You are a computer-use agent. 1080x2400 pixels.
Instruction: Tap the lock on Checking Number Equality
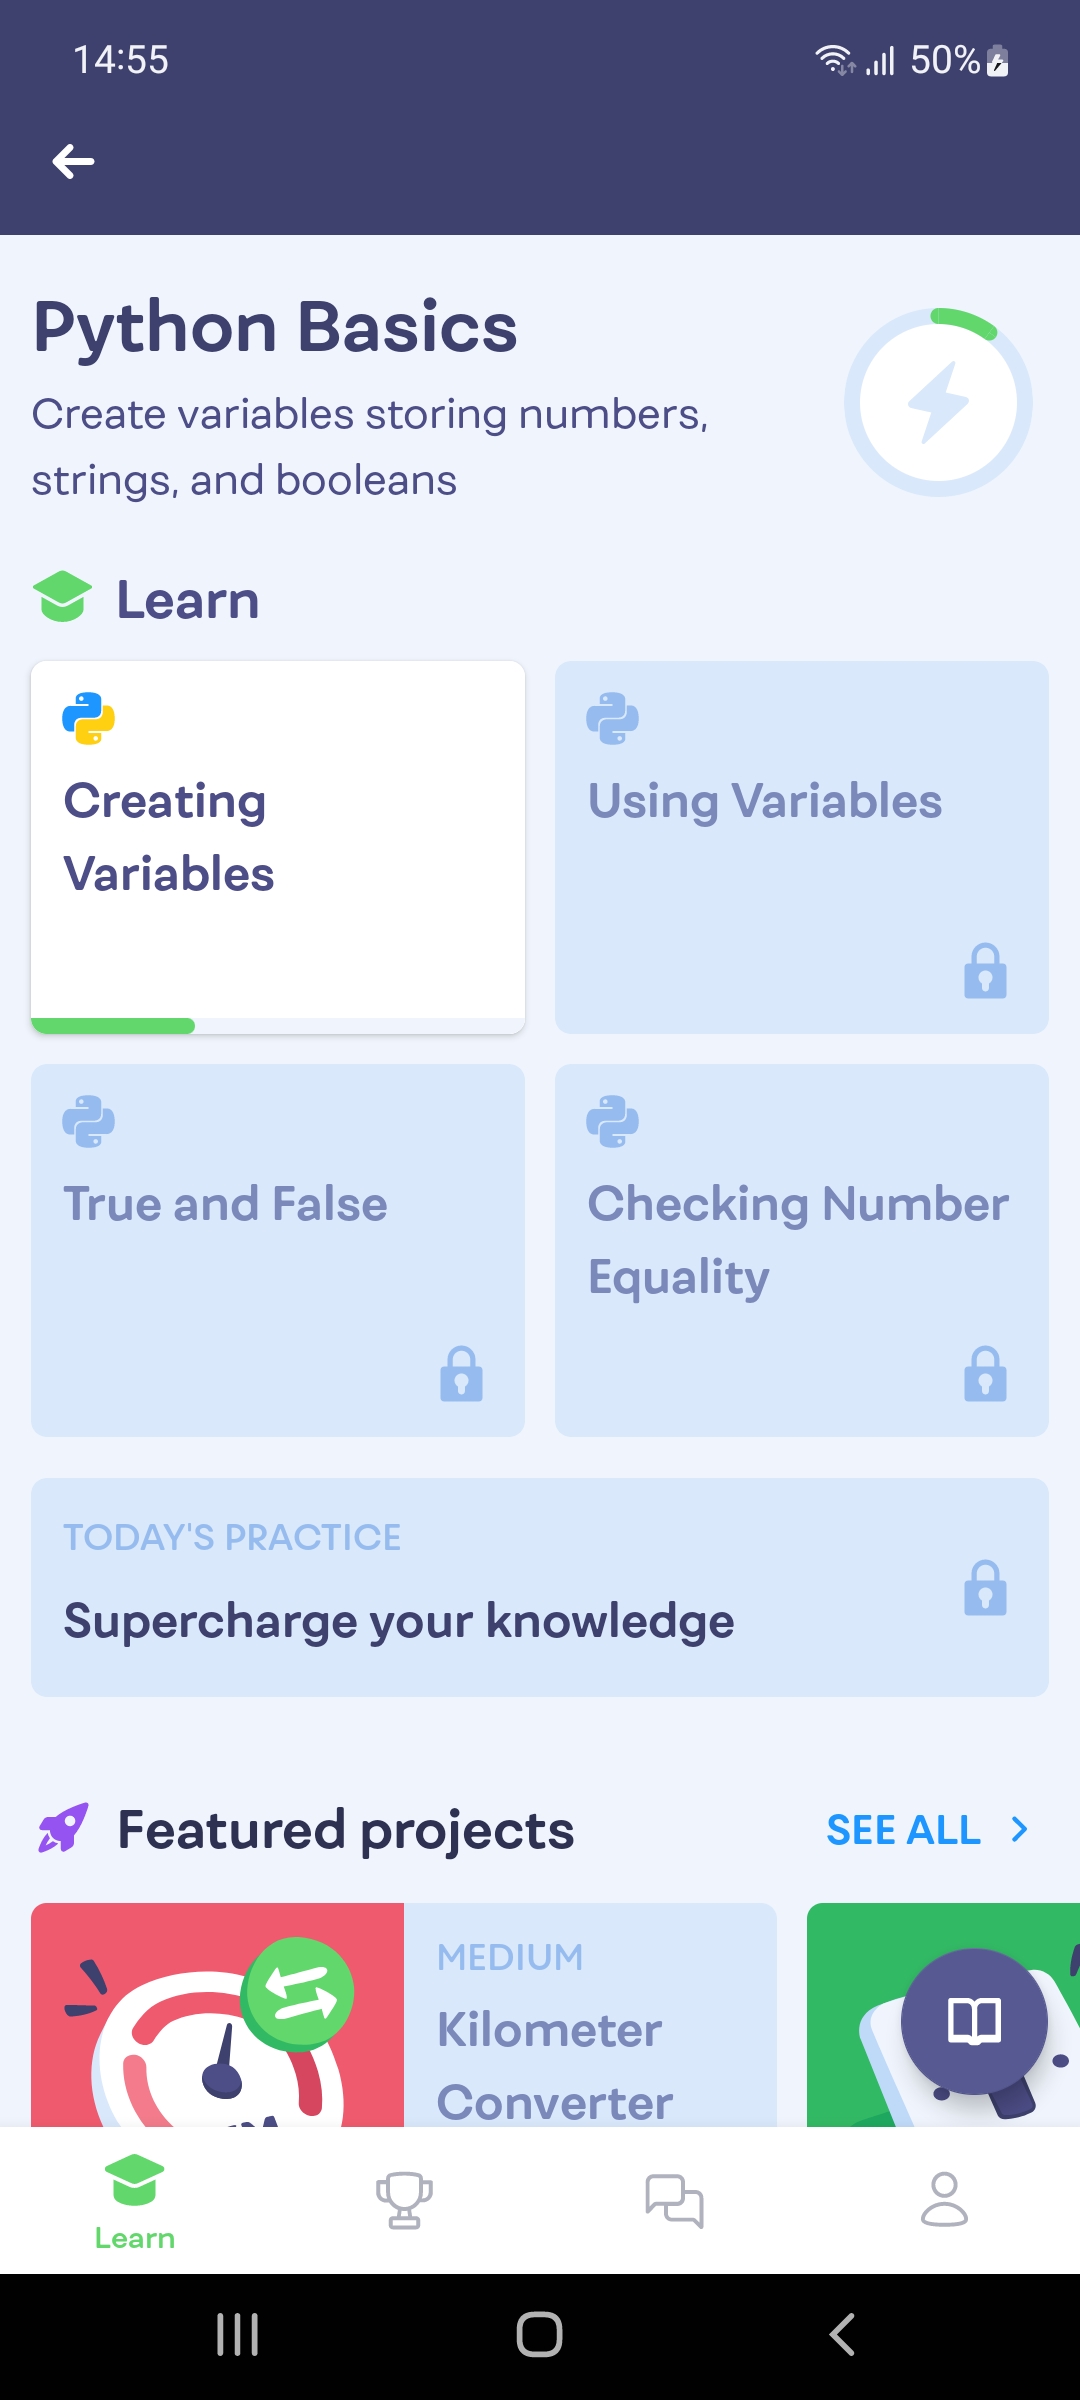coord(985,1374)
